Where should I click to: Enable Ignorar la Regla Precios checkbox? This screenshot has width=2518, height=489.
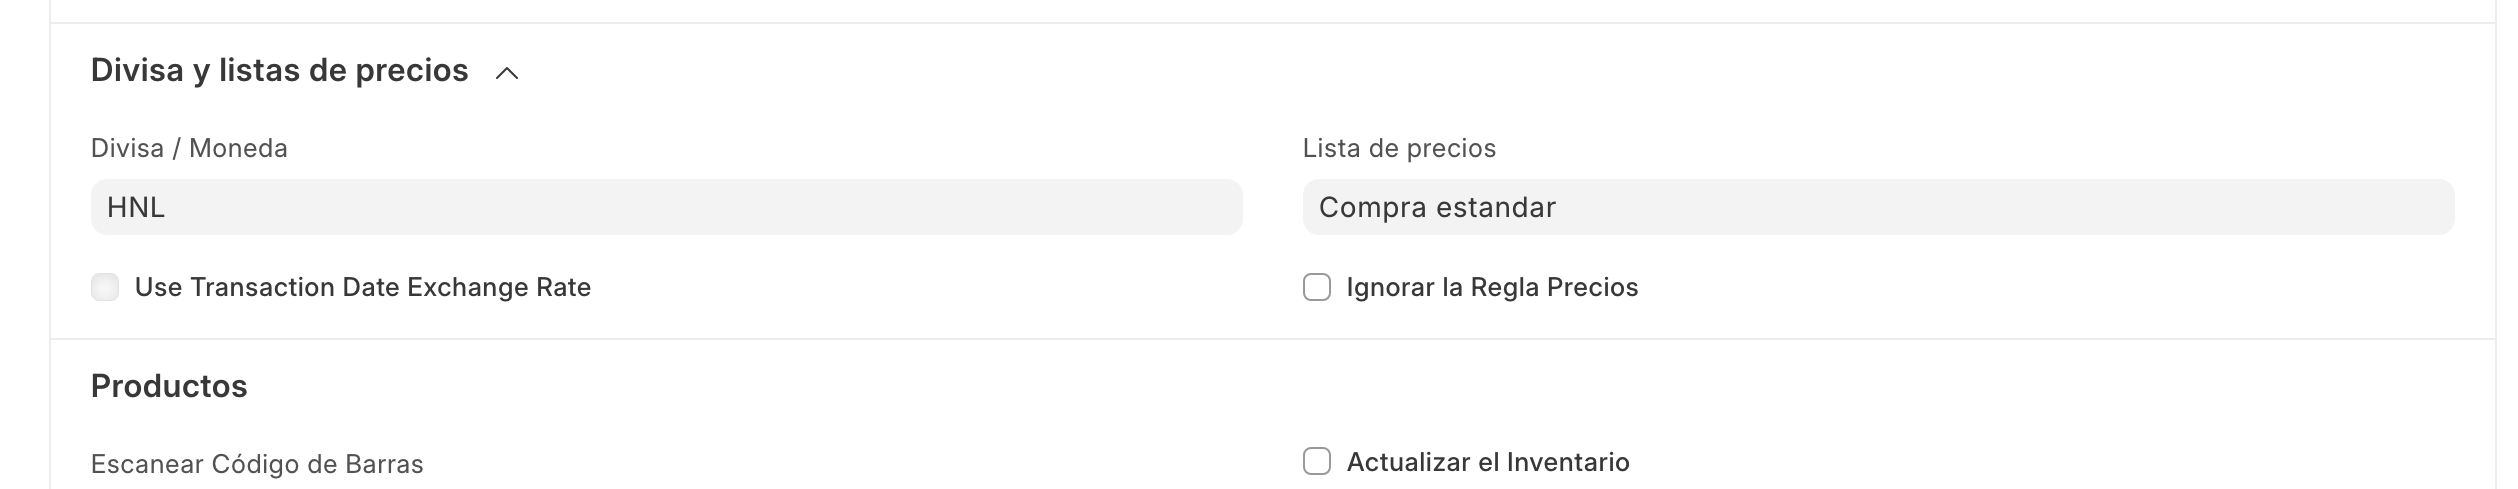1316,288
